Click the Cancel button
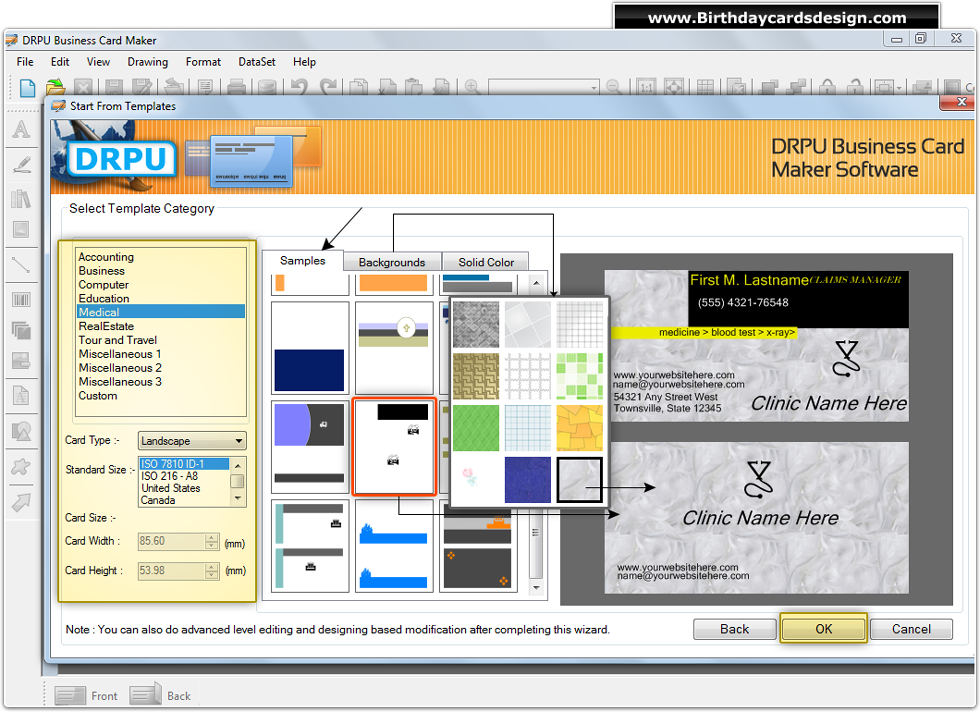980x712 pixels. [911, 629]
